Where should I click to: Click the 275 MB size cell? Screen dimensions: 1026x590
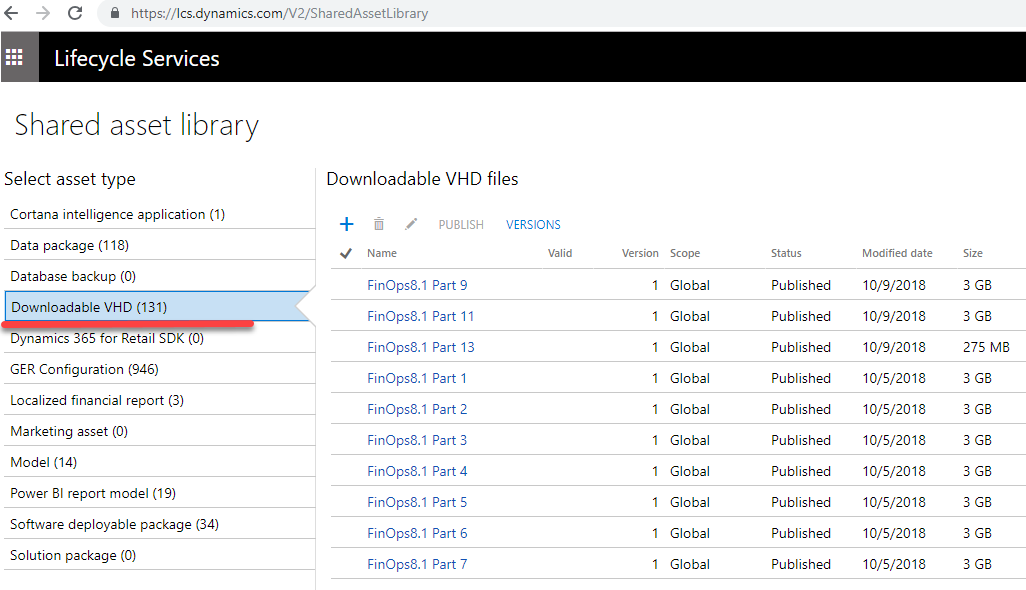986,347
